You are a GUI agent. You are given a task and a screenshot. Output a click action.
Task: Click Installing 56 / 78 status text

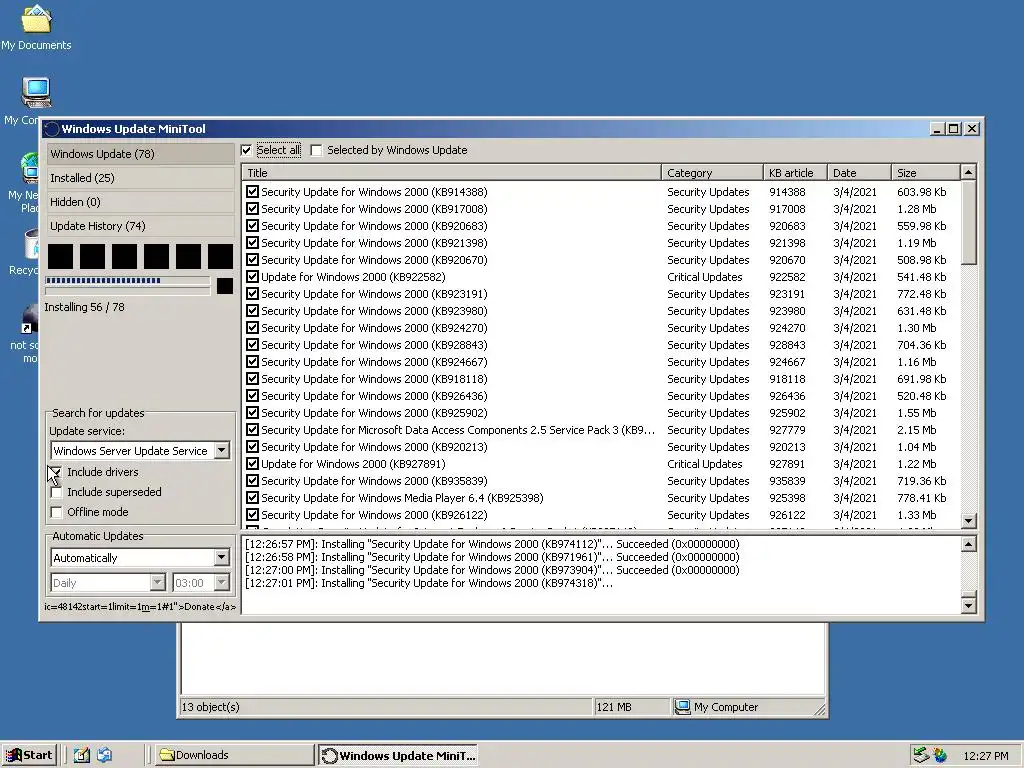point(84,307)
